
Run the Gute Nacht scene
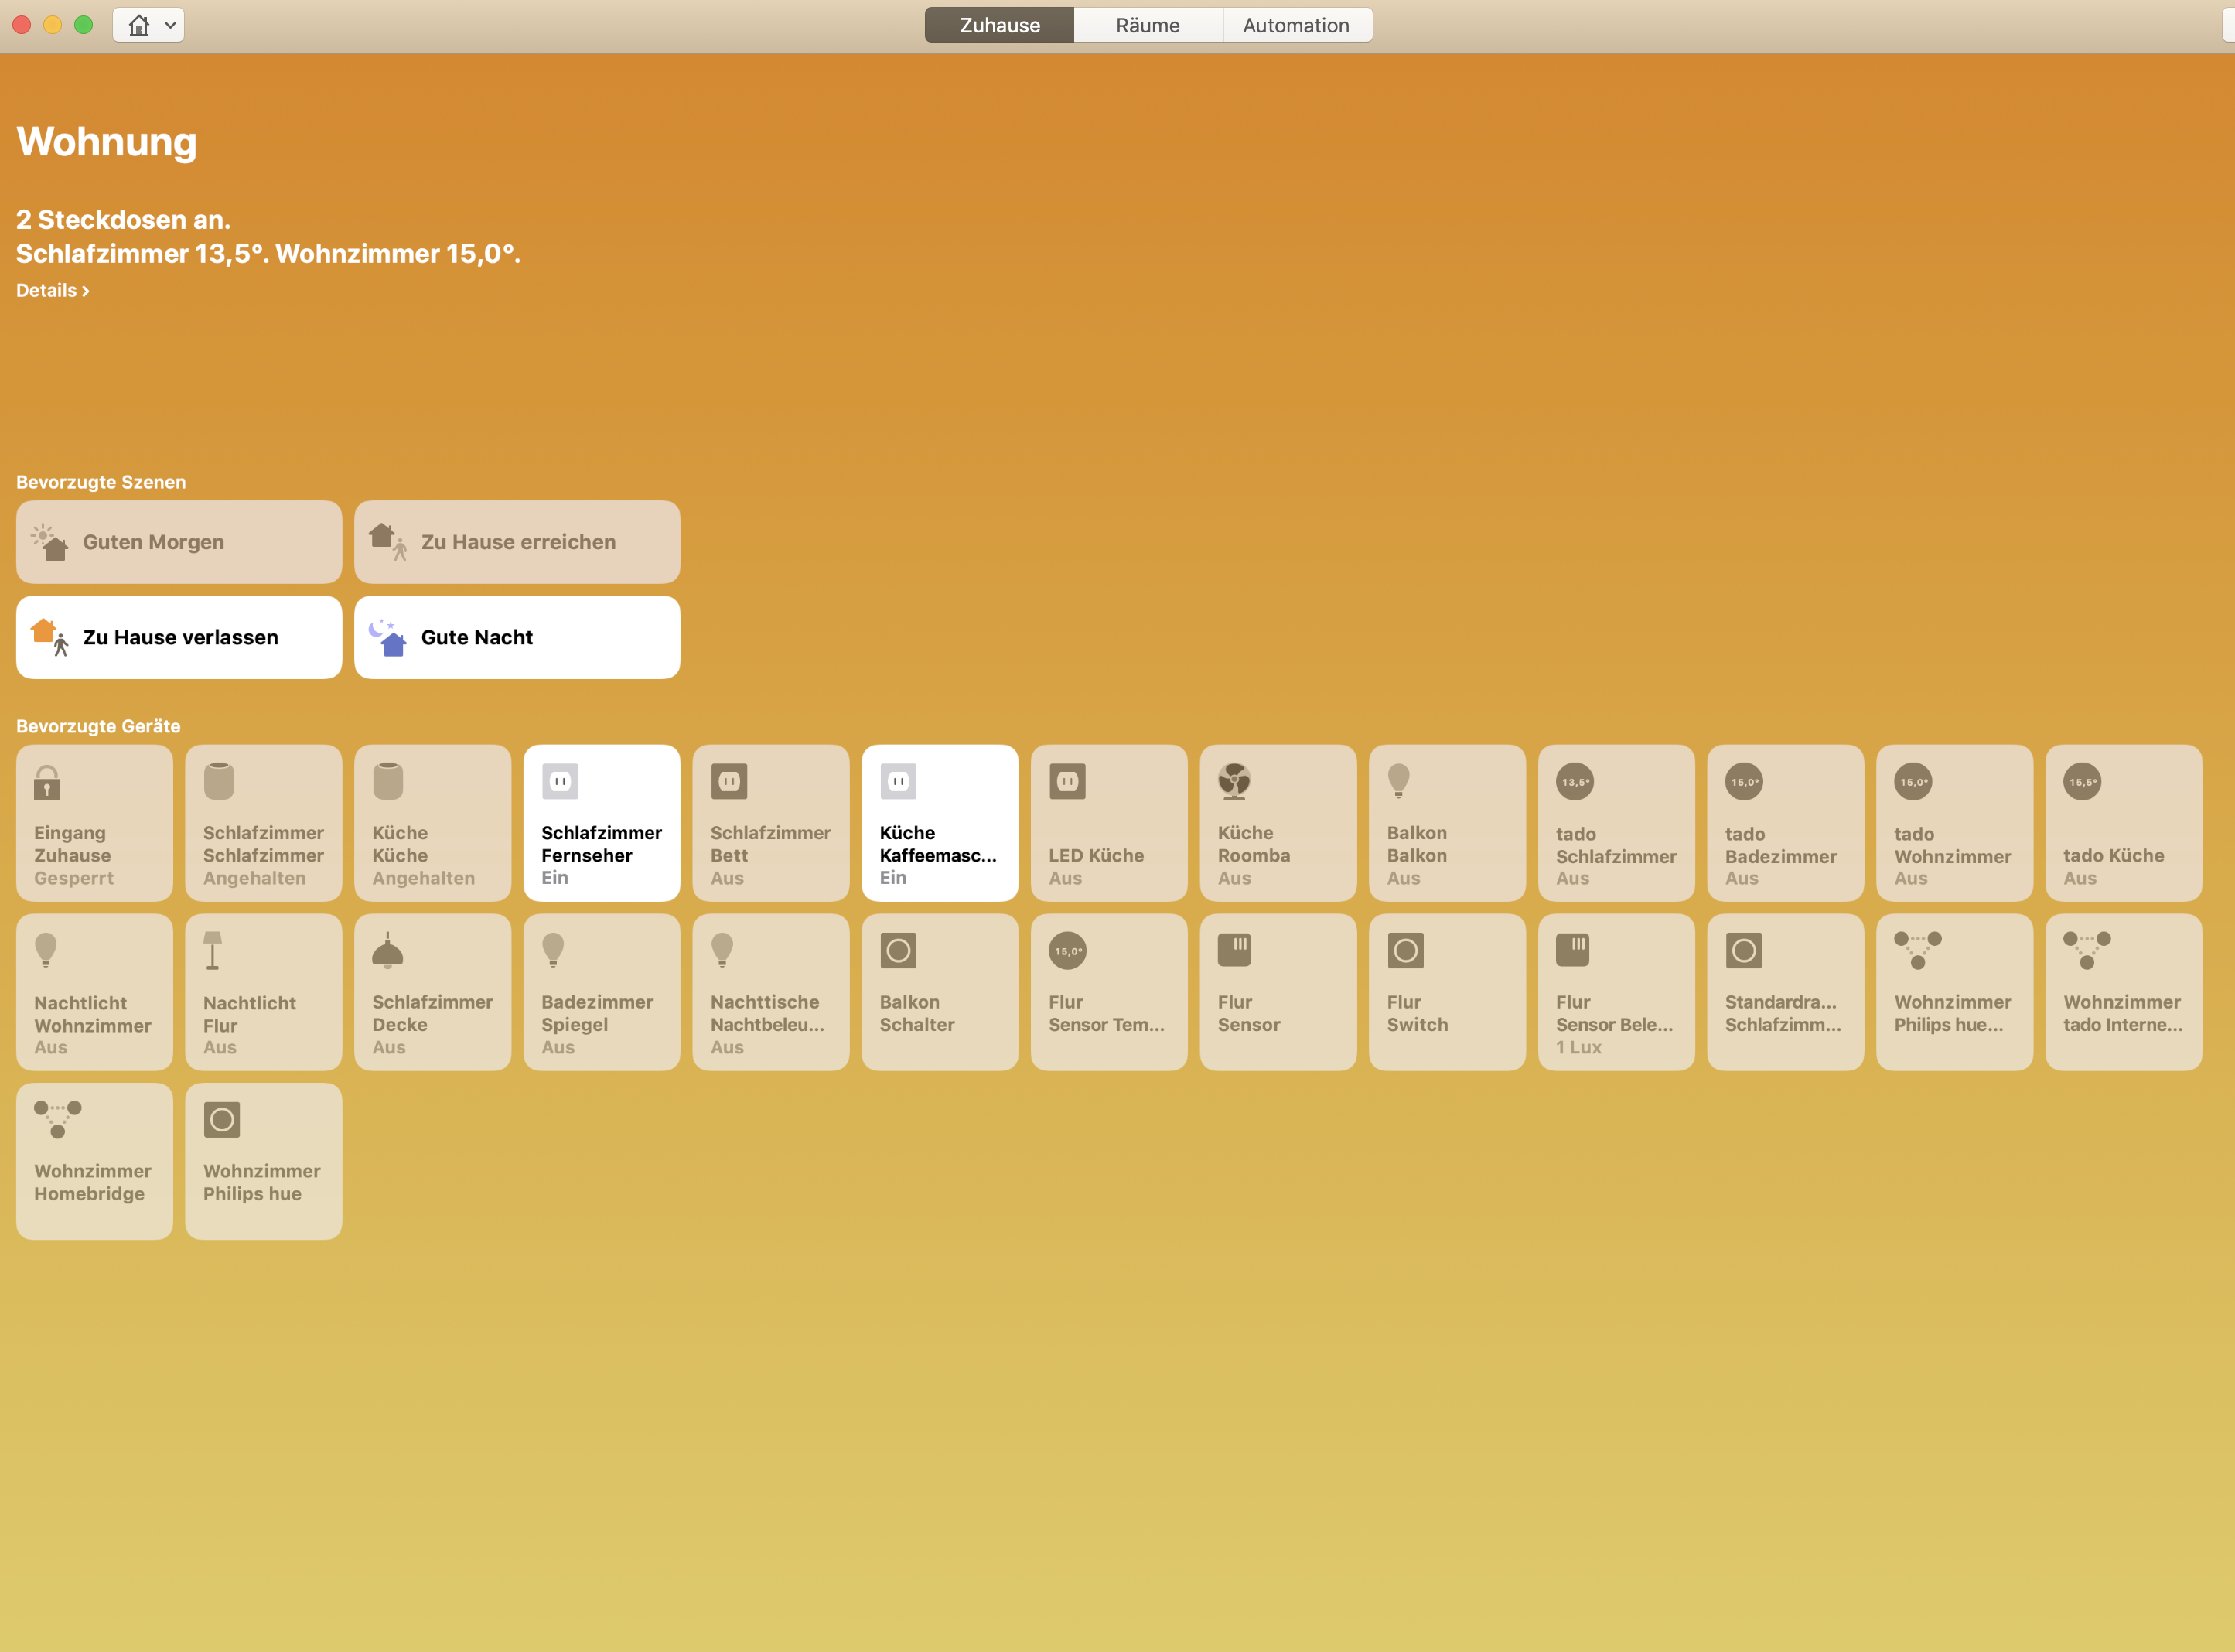pos(516,638)
